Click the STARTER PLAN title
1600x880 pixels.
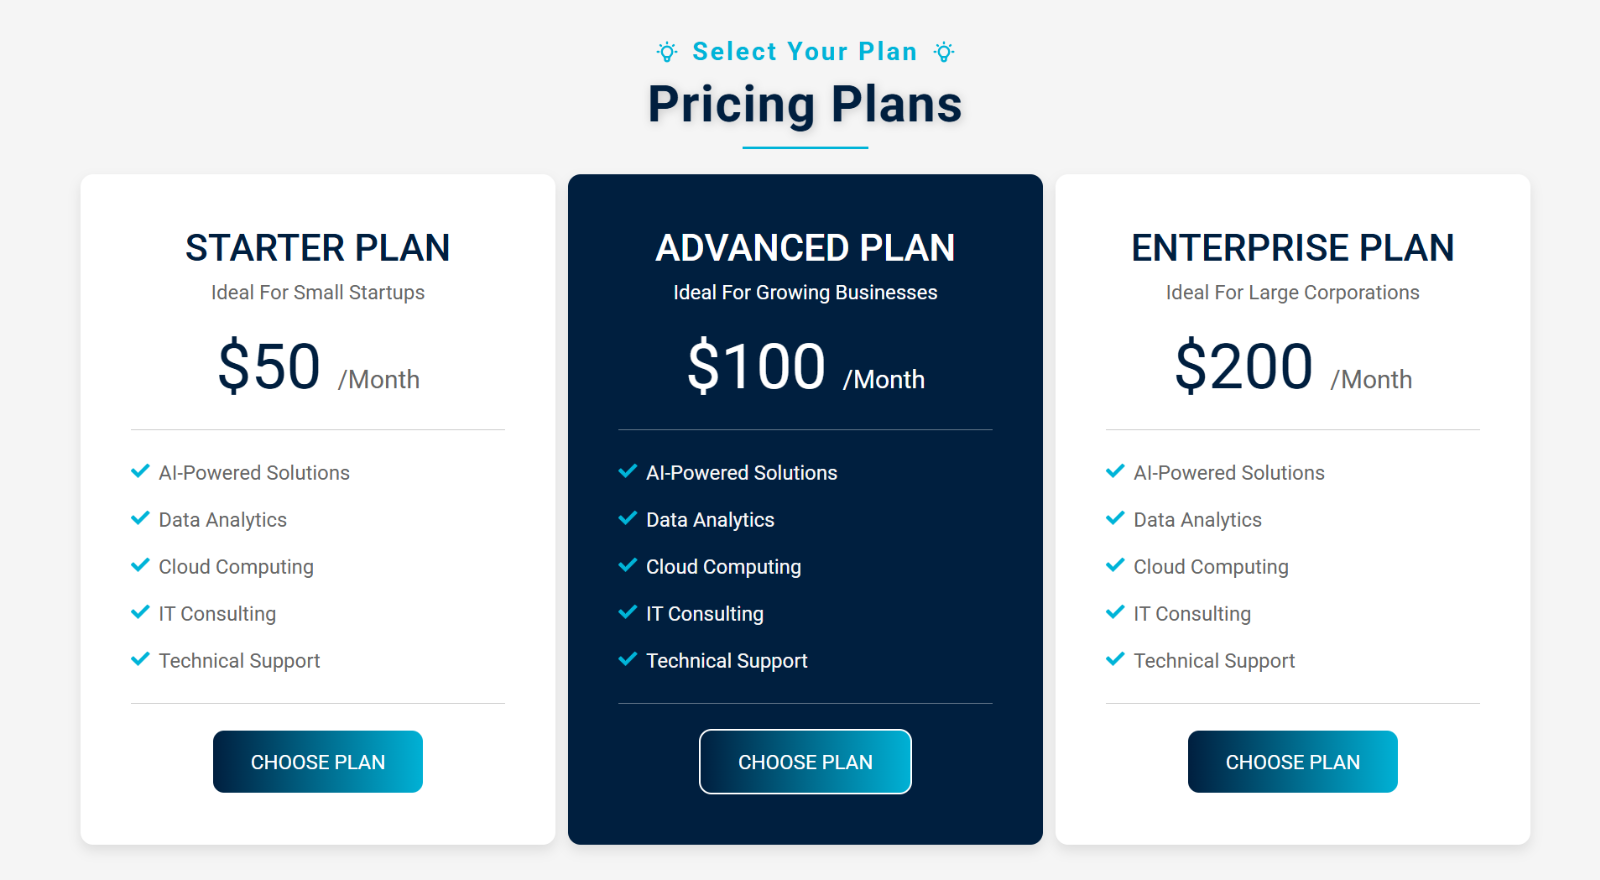tap(318, 248)
